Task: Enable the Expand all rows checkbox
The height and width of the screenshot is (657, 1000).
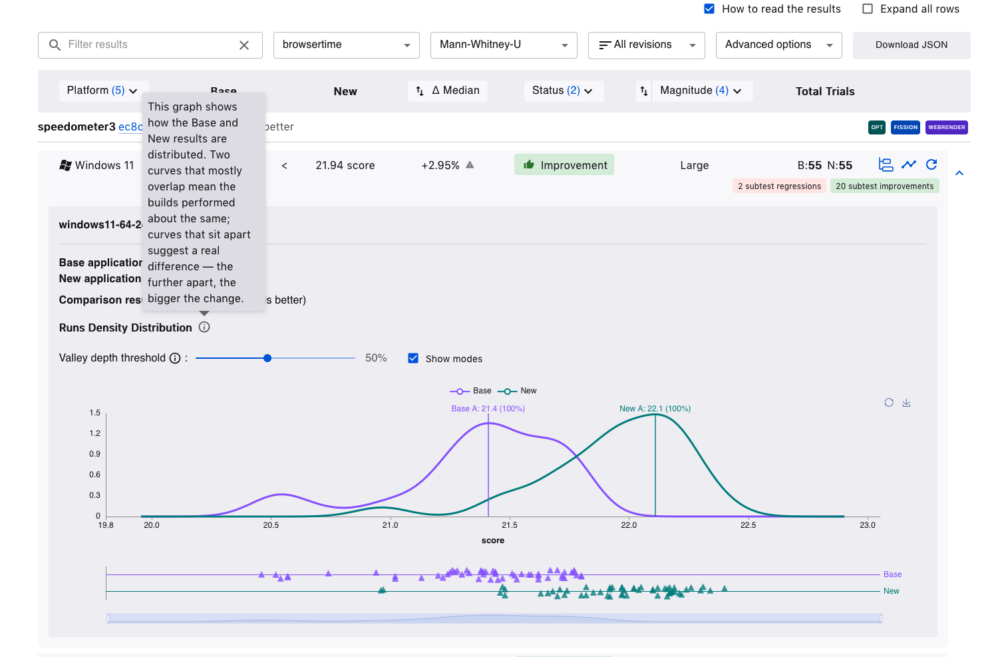Action: tap(867, 9)
